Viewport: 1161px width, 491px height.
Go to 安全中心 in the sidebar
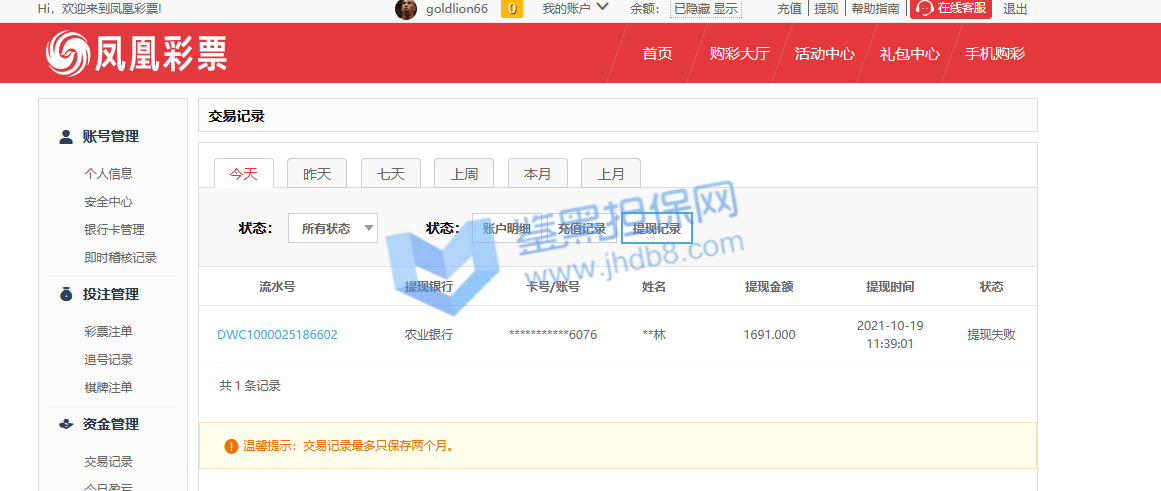pos(108,202)
